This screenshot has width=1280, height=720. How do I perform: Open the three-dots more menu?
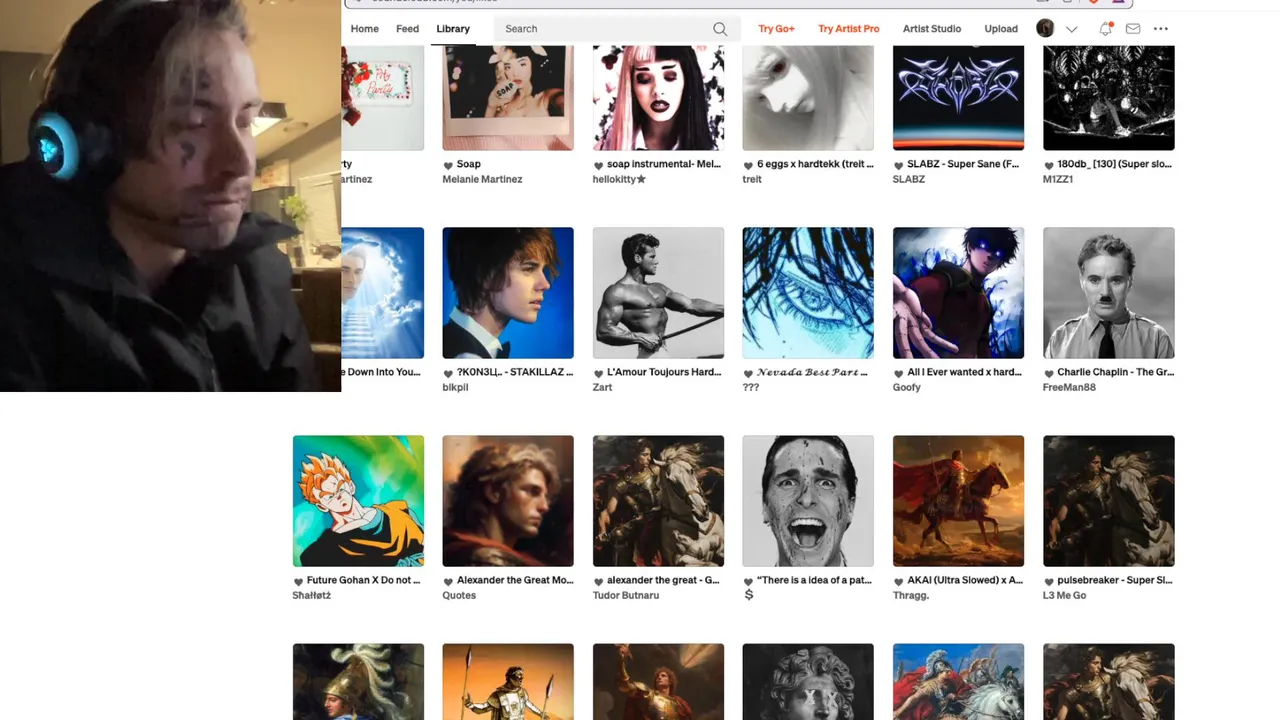[1161, 29]
